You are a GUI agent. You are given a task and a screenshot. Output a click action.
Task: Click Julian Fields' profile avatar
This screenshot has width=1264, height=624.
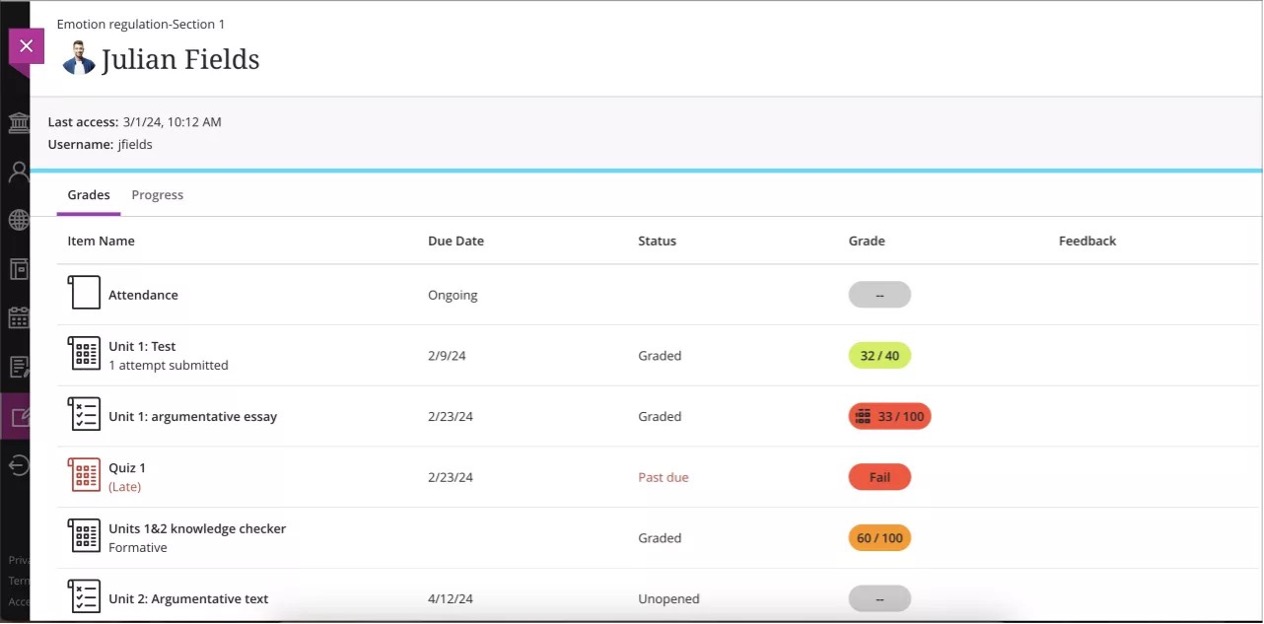click(79, 59)
